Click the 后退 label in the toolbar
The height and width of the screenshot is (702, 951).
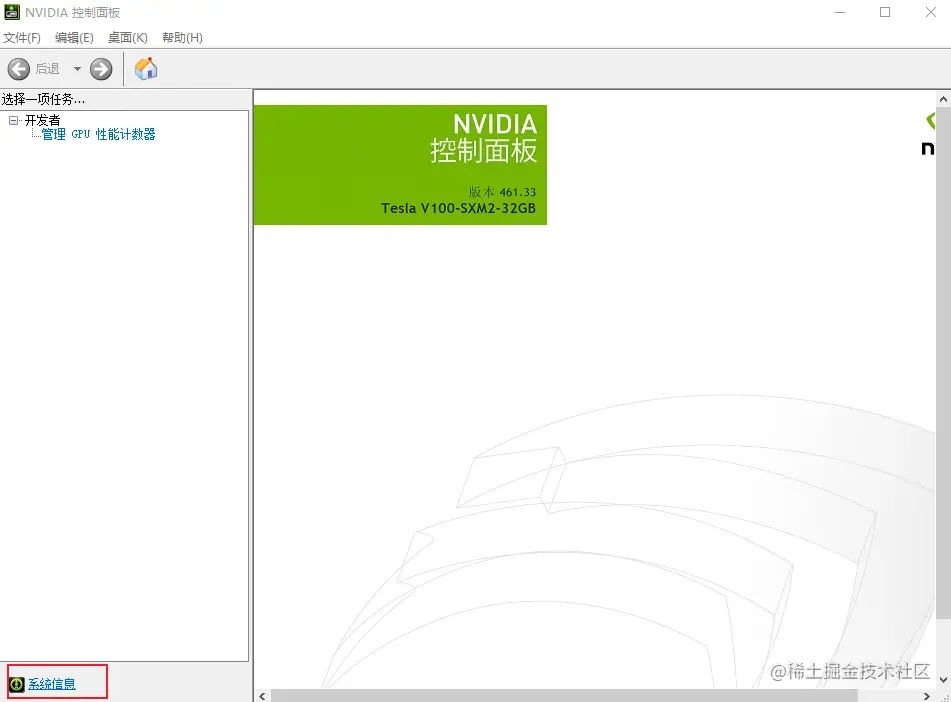point(47,69)
